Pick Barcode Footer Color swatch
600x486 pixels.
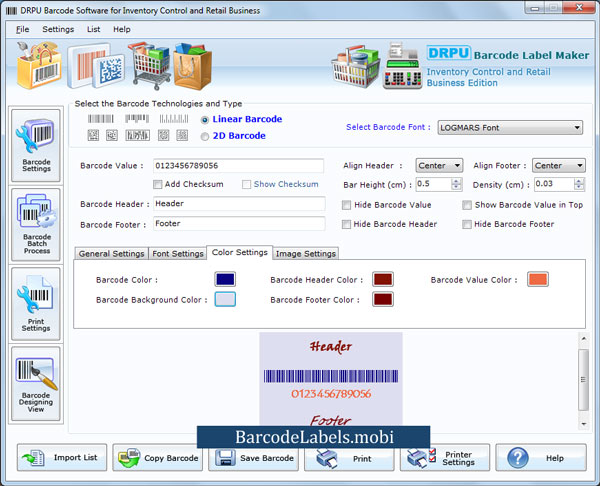click(x=383, y=299)
